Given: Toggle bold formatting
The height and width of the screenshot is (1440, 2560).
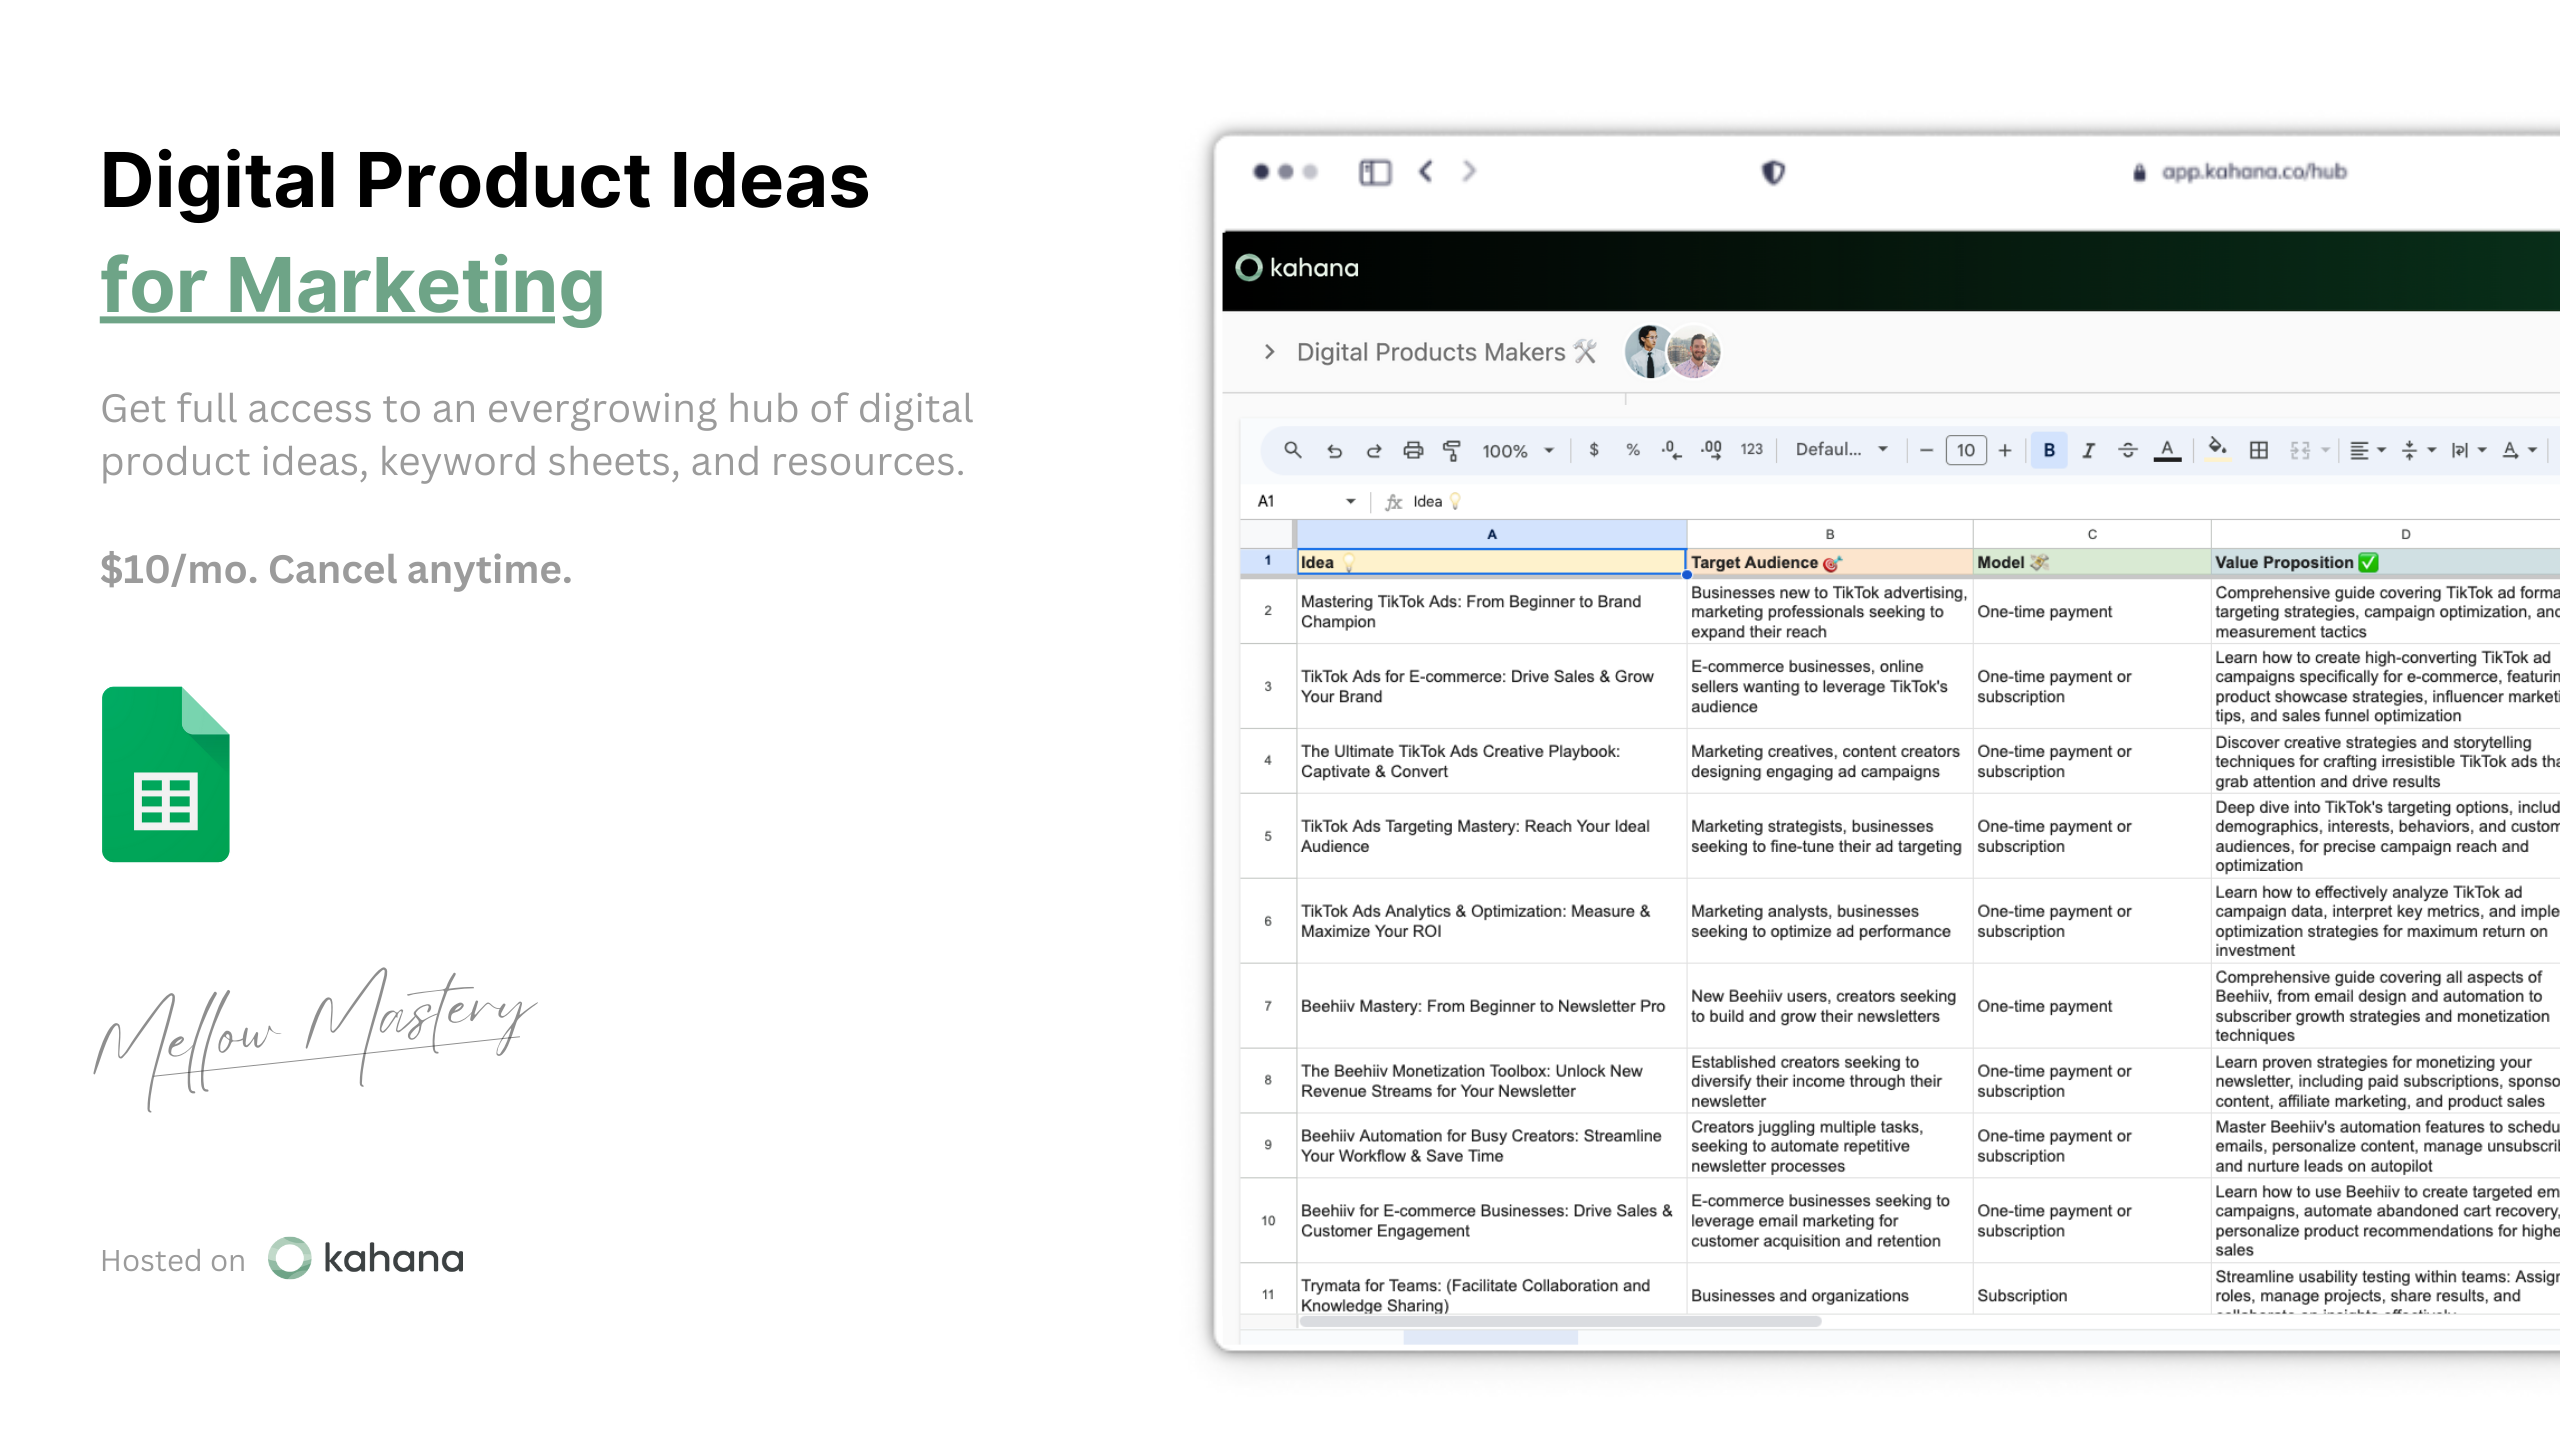Looking at the screenshot, I should (2049, 450).
